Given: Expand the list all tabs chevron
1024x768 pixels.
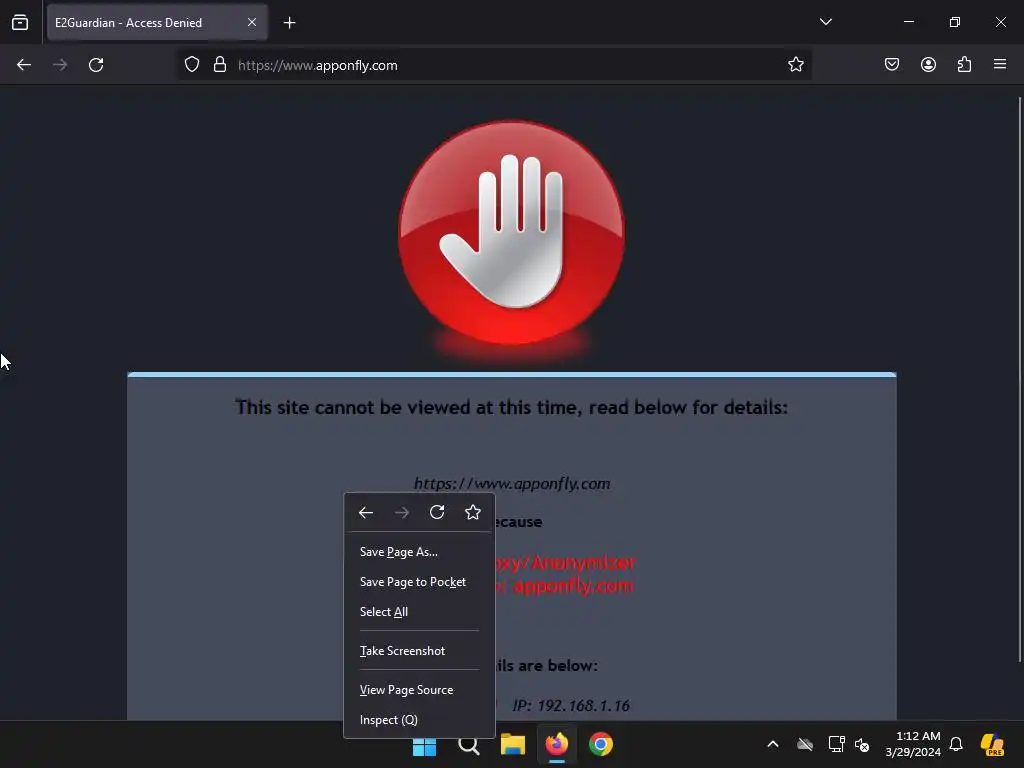Looking at the screenshot, I should pyautogui.click(x=825, y=22).
